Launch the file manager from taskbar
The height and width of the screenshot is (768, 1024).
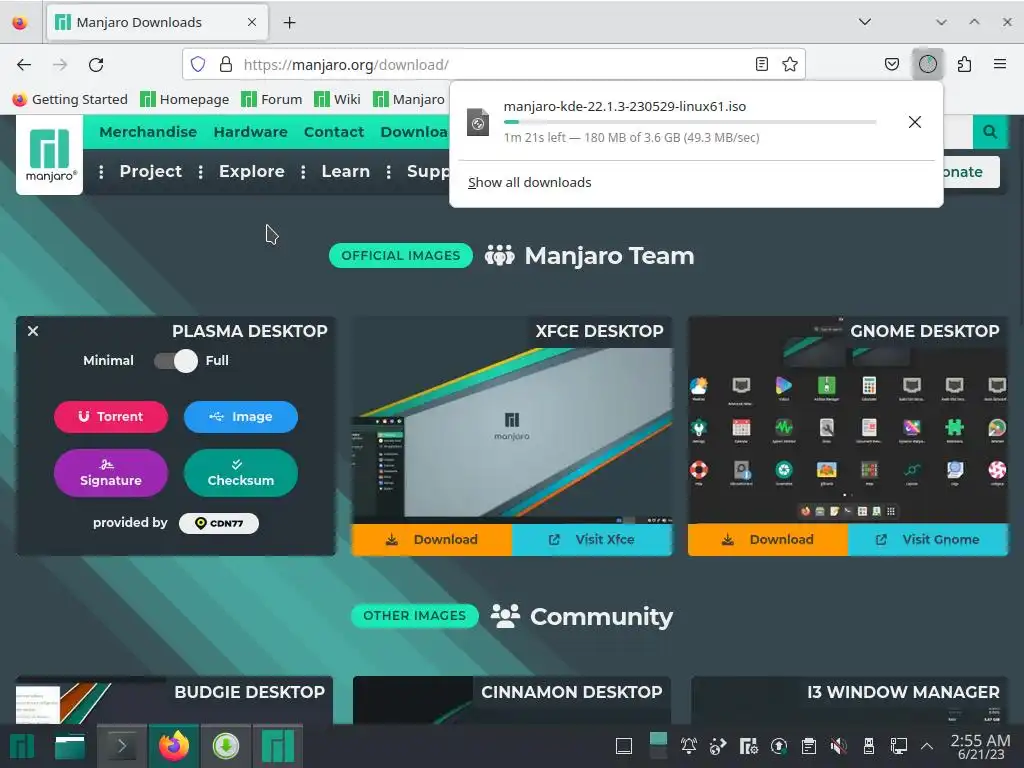(70, 746)
